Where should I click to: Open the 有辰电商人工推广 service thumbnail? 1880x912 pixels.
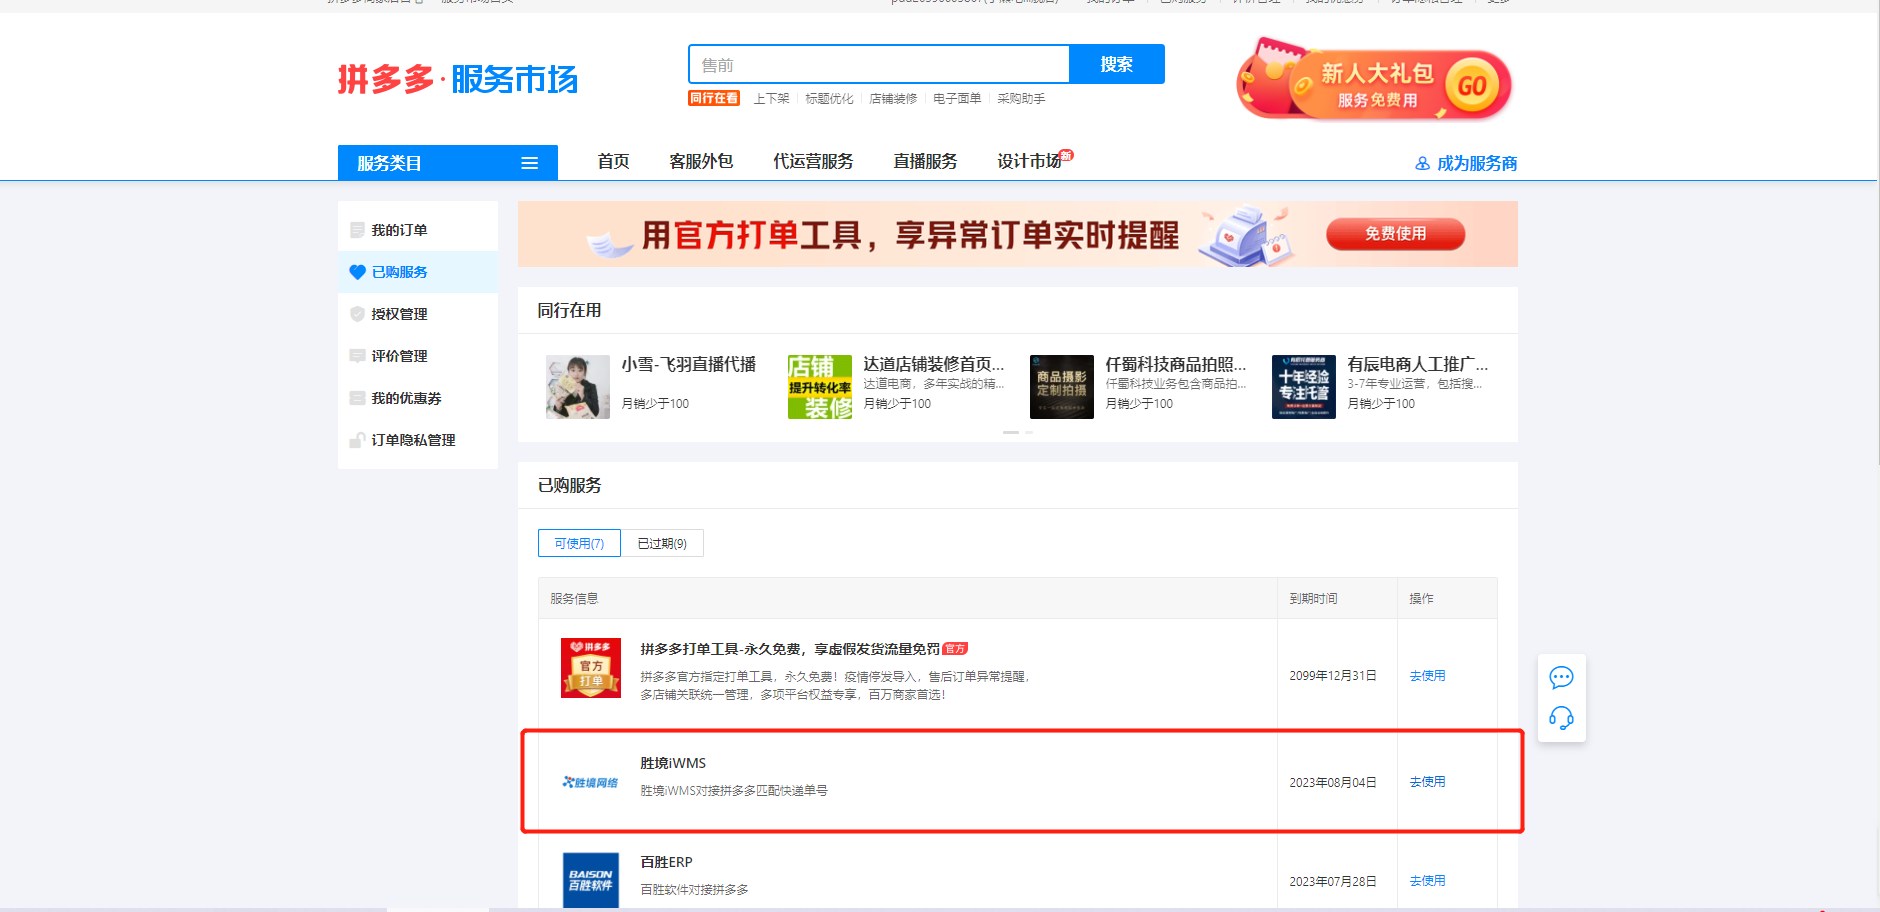(x=1304, y=387)
